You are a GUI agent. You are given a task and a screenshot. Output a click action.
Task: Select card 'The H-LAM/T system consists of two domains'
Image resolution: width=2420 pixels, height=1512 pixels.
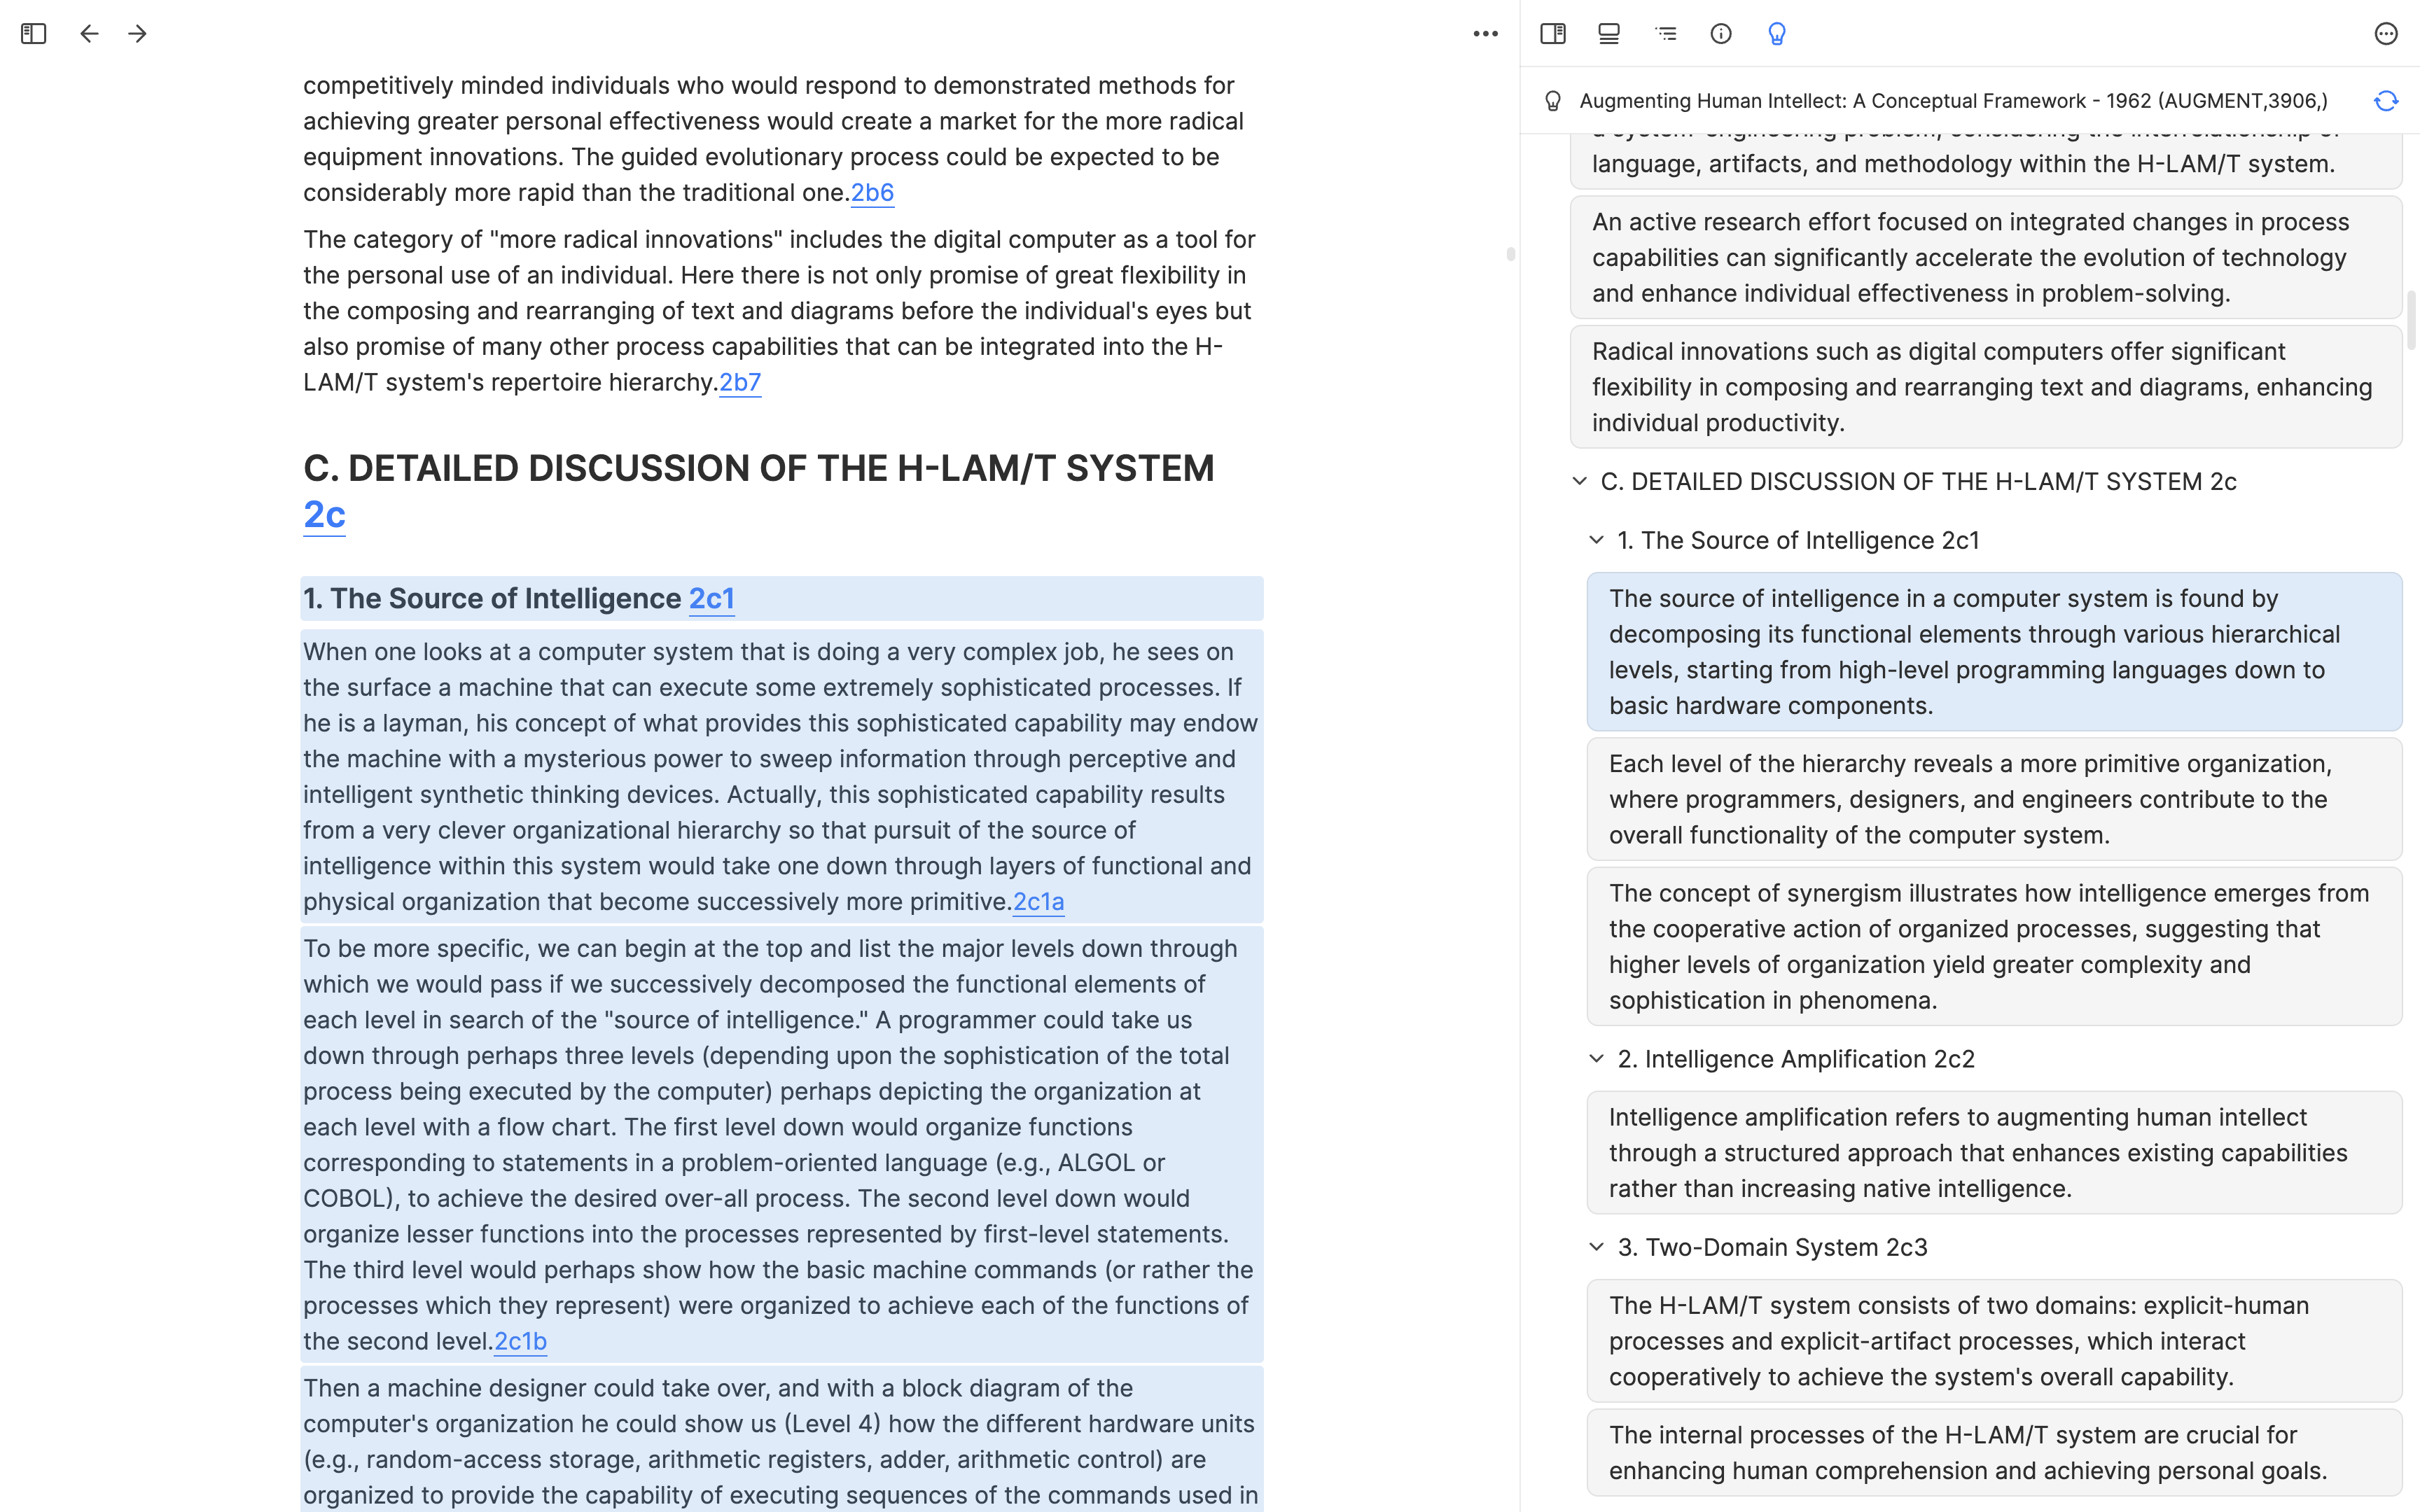[1994, 1341]
